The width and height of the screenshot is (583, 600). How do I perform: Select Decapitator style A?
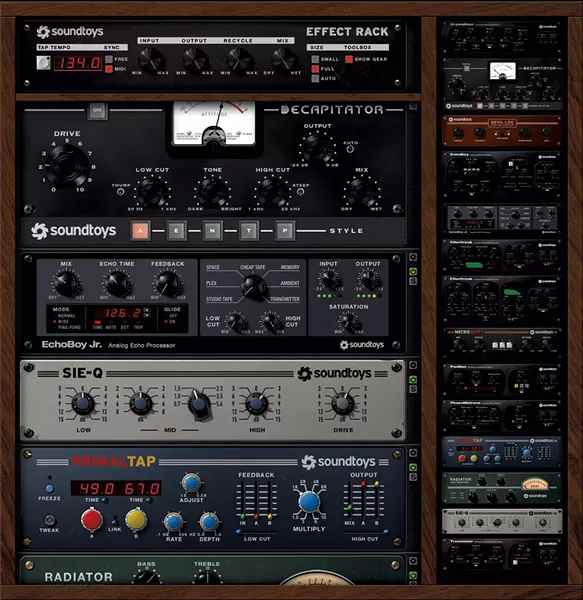pos(140,231)
